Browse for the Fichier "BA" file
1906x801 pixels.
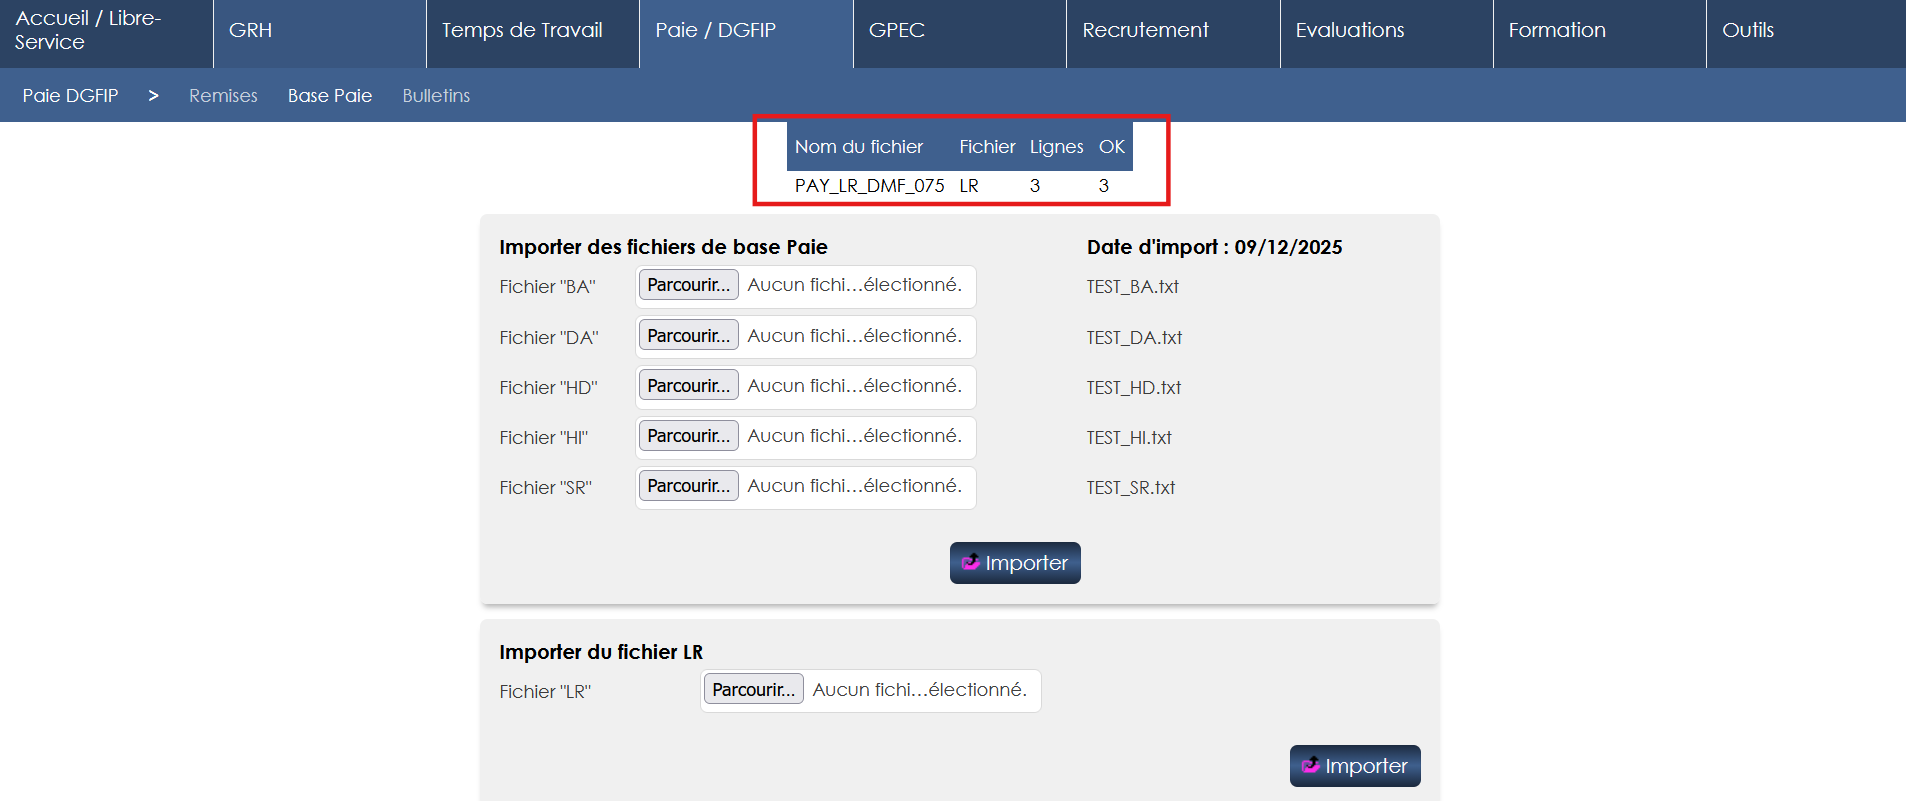tap(688, 285)
